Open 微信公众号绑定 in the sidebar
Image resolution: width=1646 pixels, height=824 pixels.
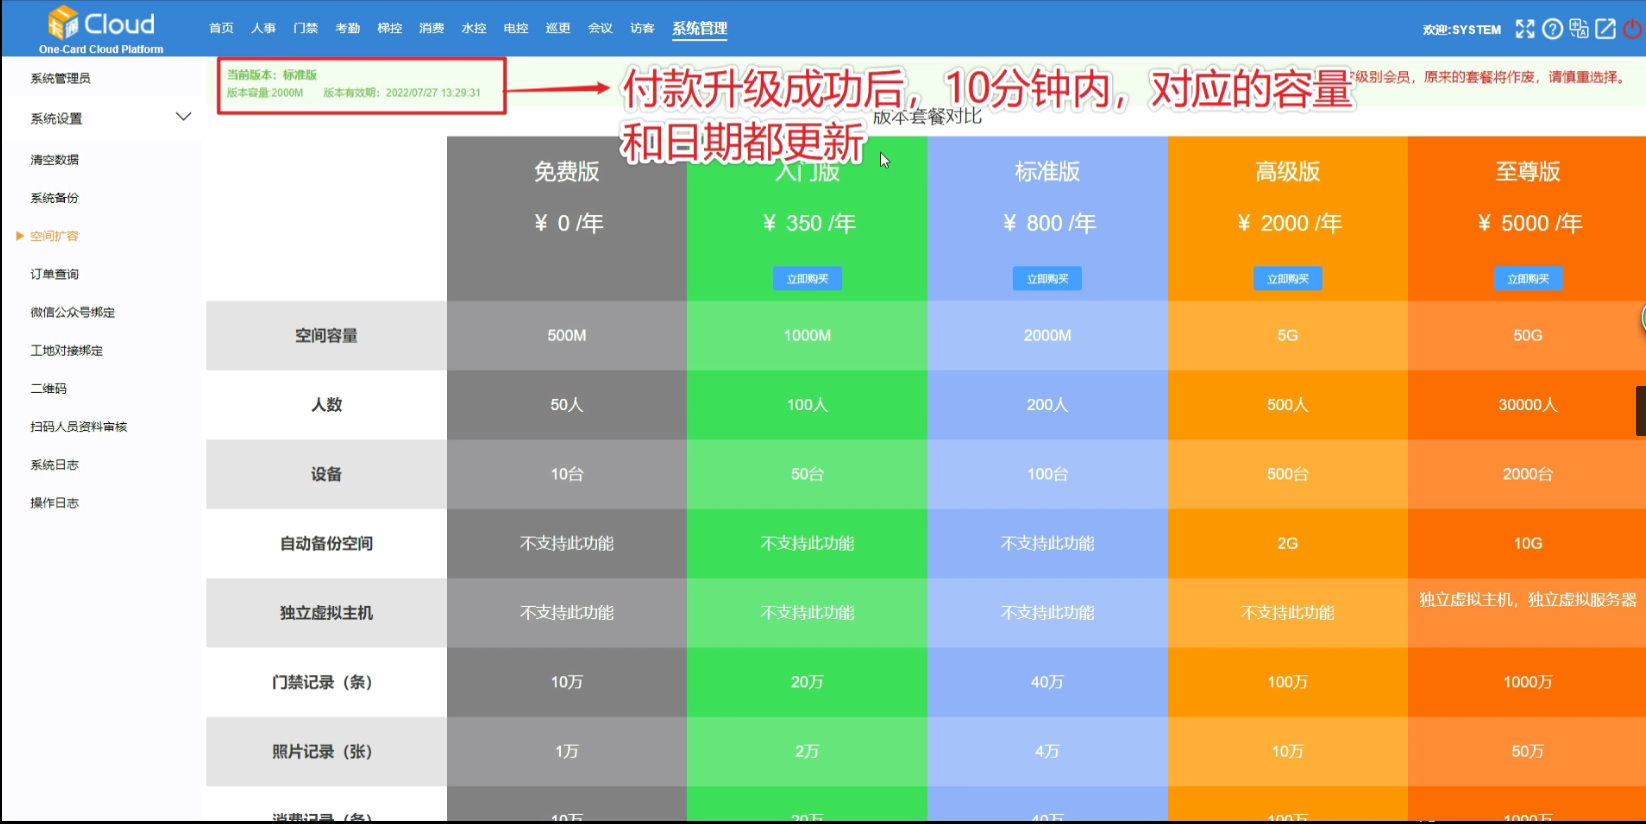[x=72, y=312]
